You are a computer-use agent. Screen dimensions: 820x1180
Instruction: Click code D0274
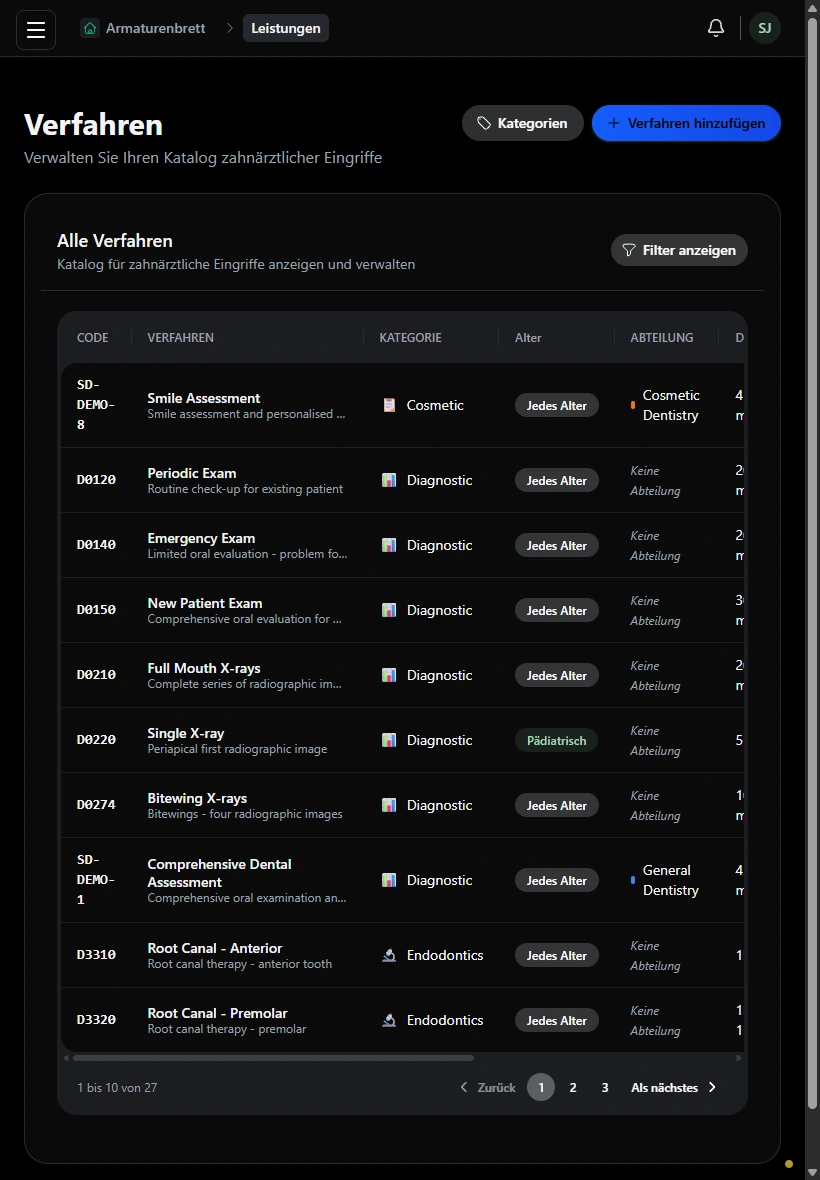point(96,805)
